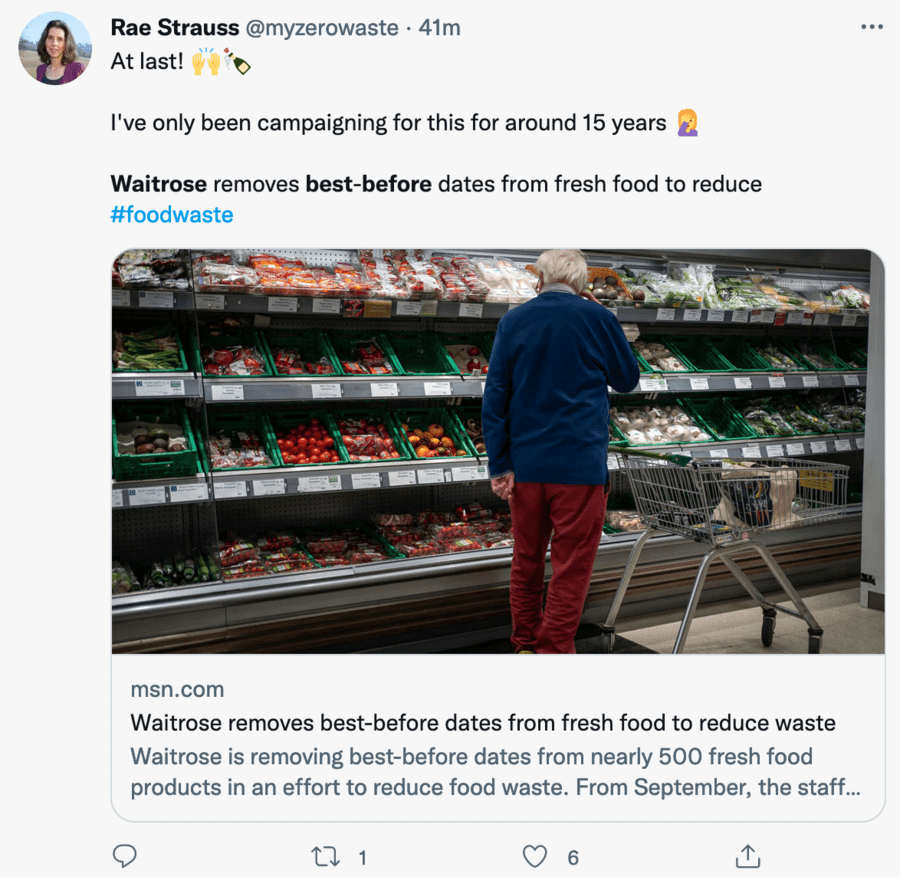
Task: Open the @myzerowaste handle
Action: (x=322, y=28)
